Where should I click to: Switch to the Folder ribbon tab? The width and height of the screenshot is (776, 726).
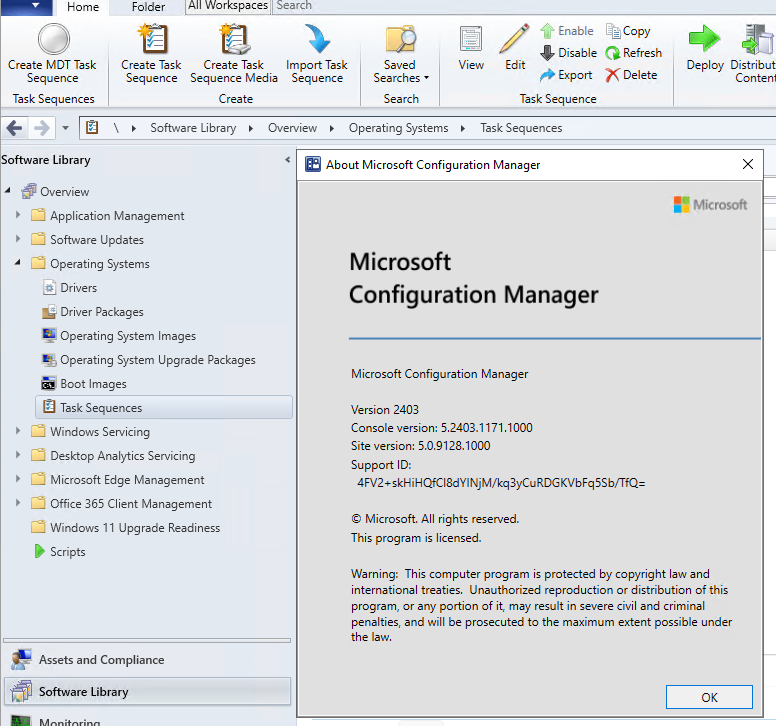148,7
